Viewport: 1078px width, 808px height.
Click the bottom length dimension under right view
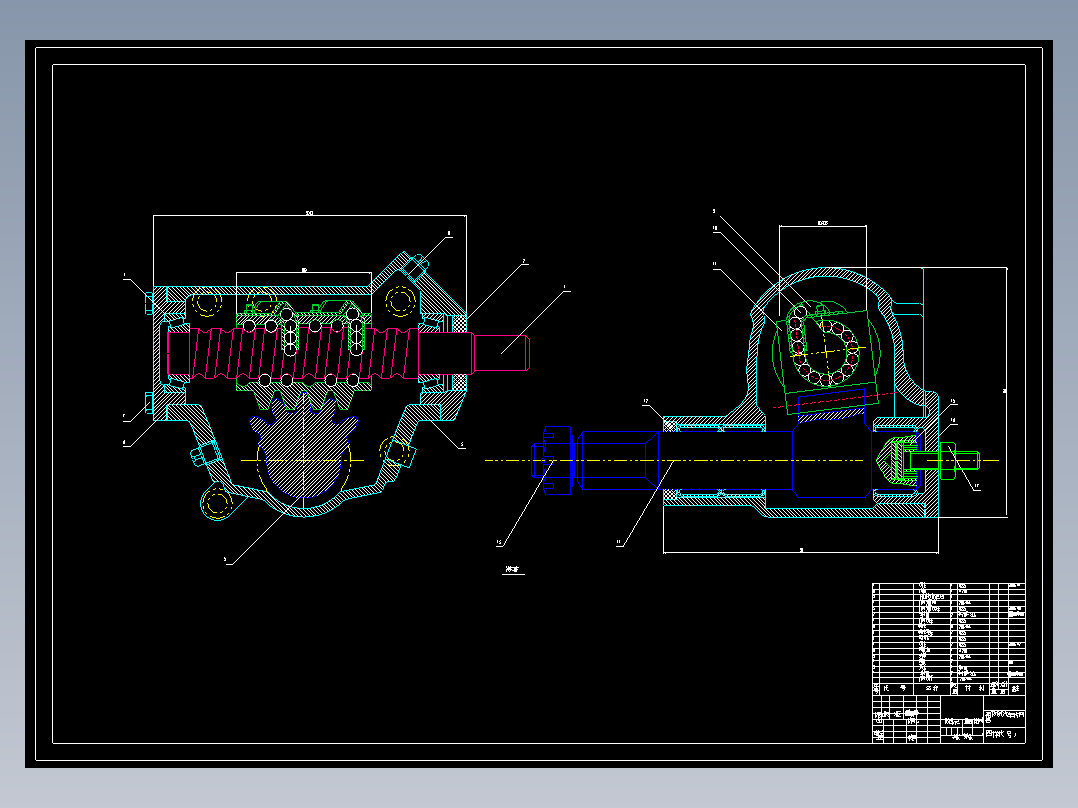point(801,550)
